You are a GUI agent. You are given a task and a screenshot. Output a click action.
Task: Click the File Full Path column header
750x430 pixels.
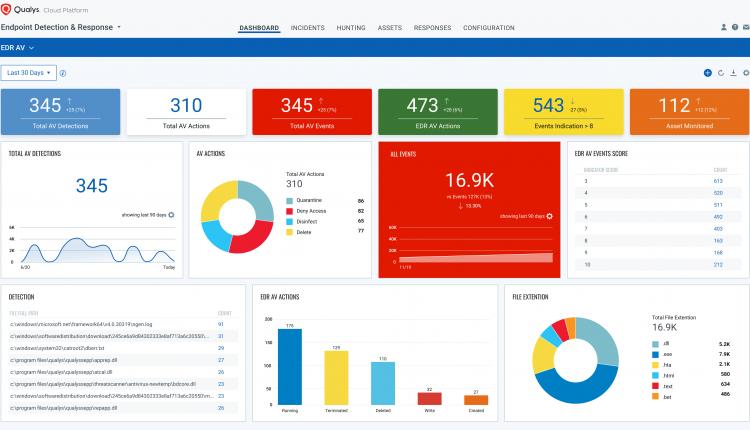(x=23, y=313)
